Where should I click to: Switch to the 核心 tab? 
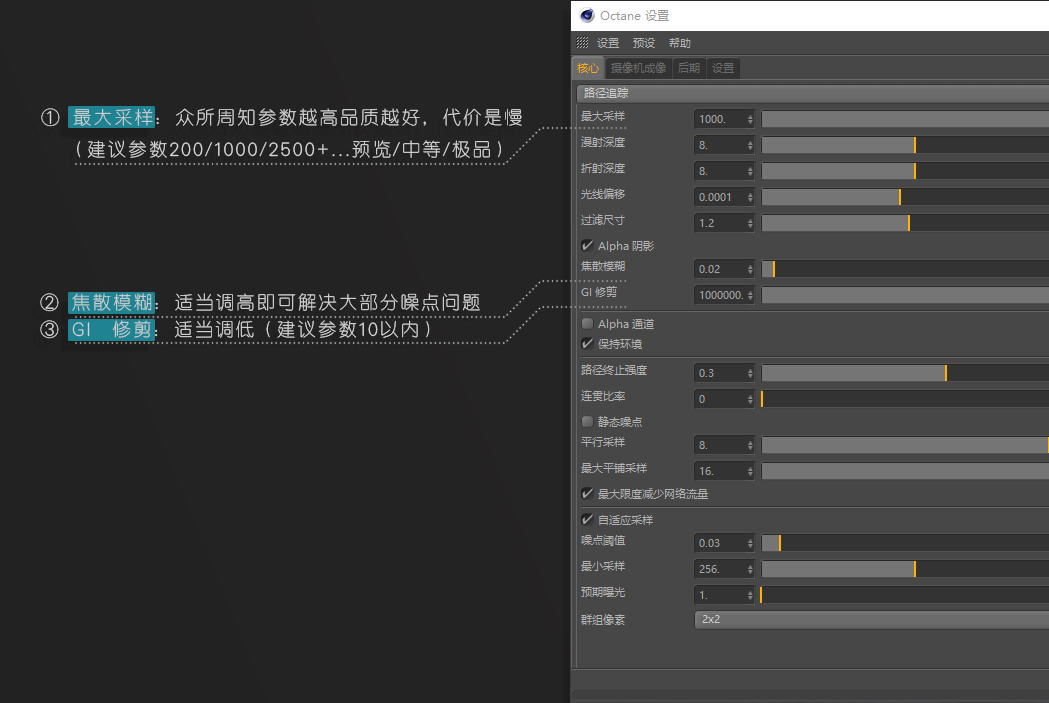pos(588,68)
